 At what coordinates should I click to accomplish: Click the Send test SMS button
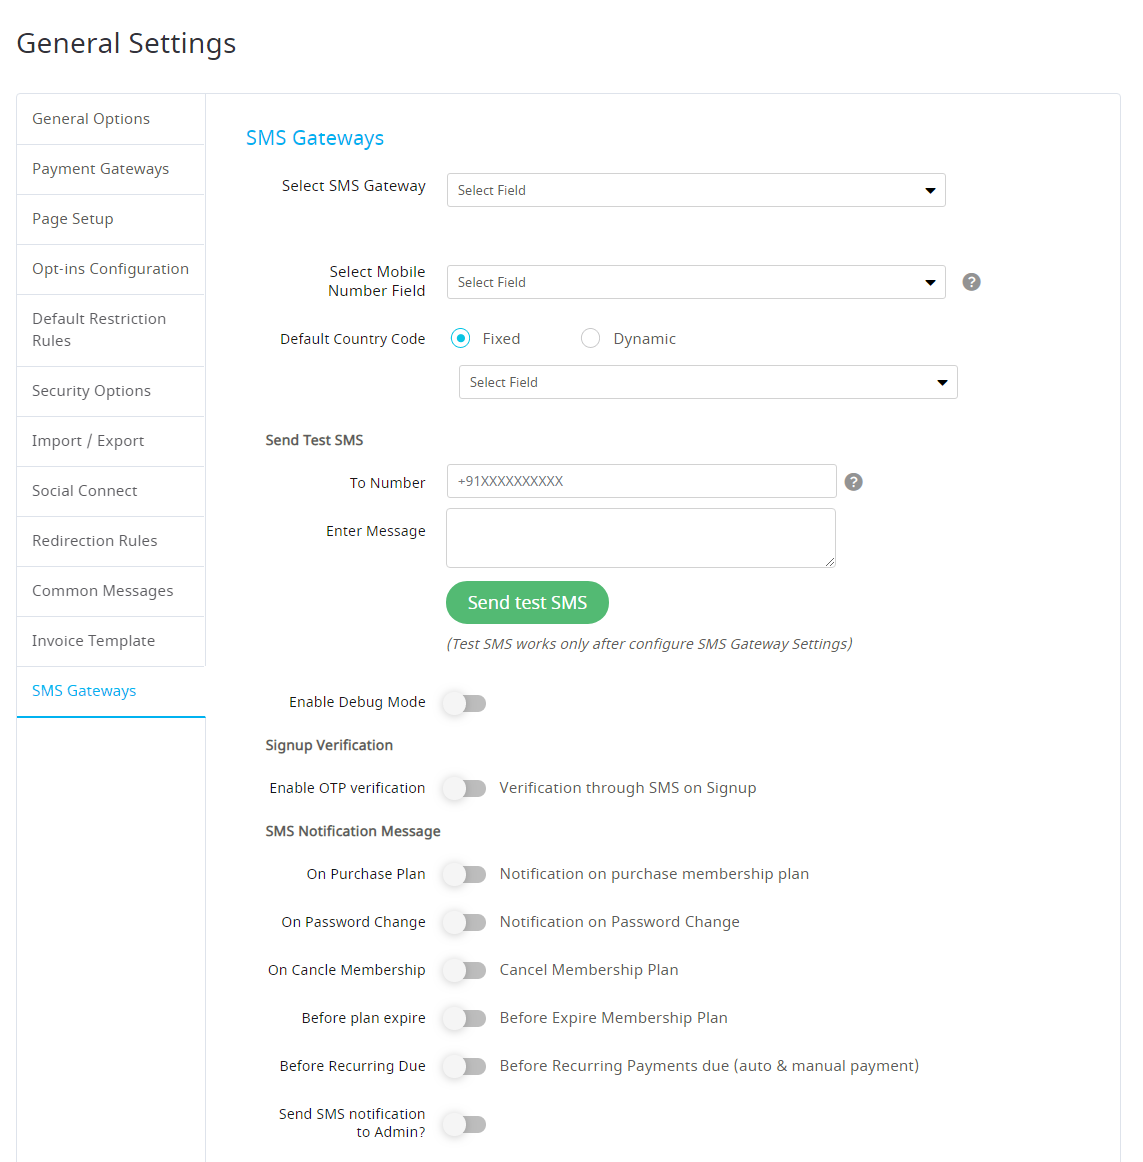[x=527, y=602]
